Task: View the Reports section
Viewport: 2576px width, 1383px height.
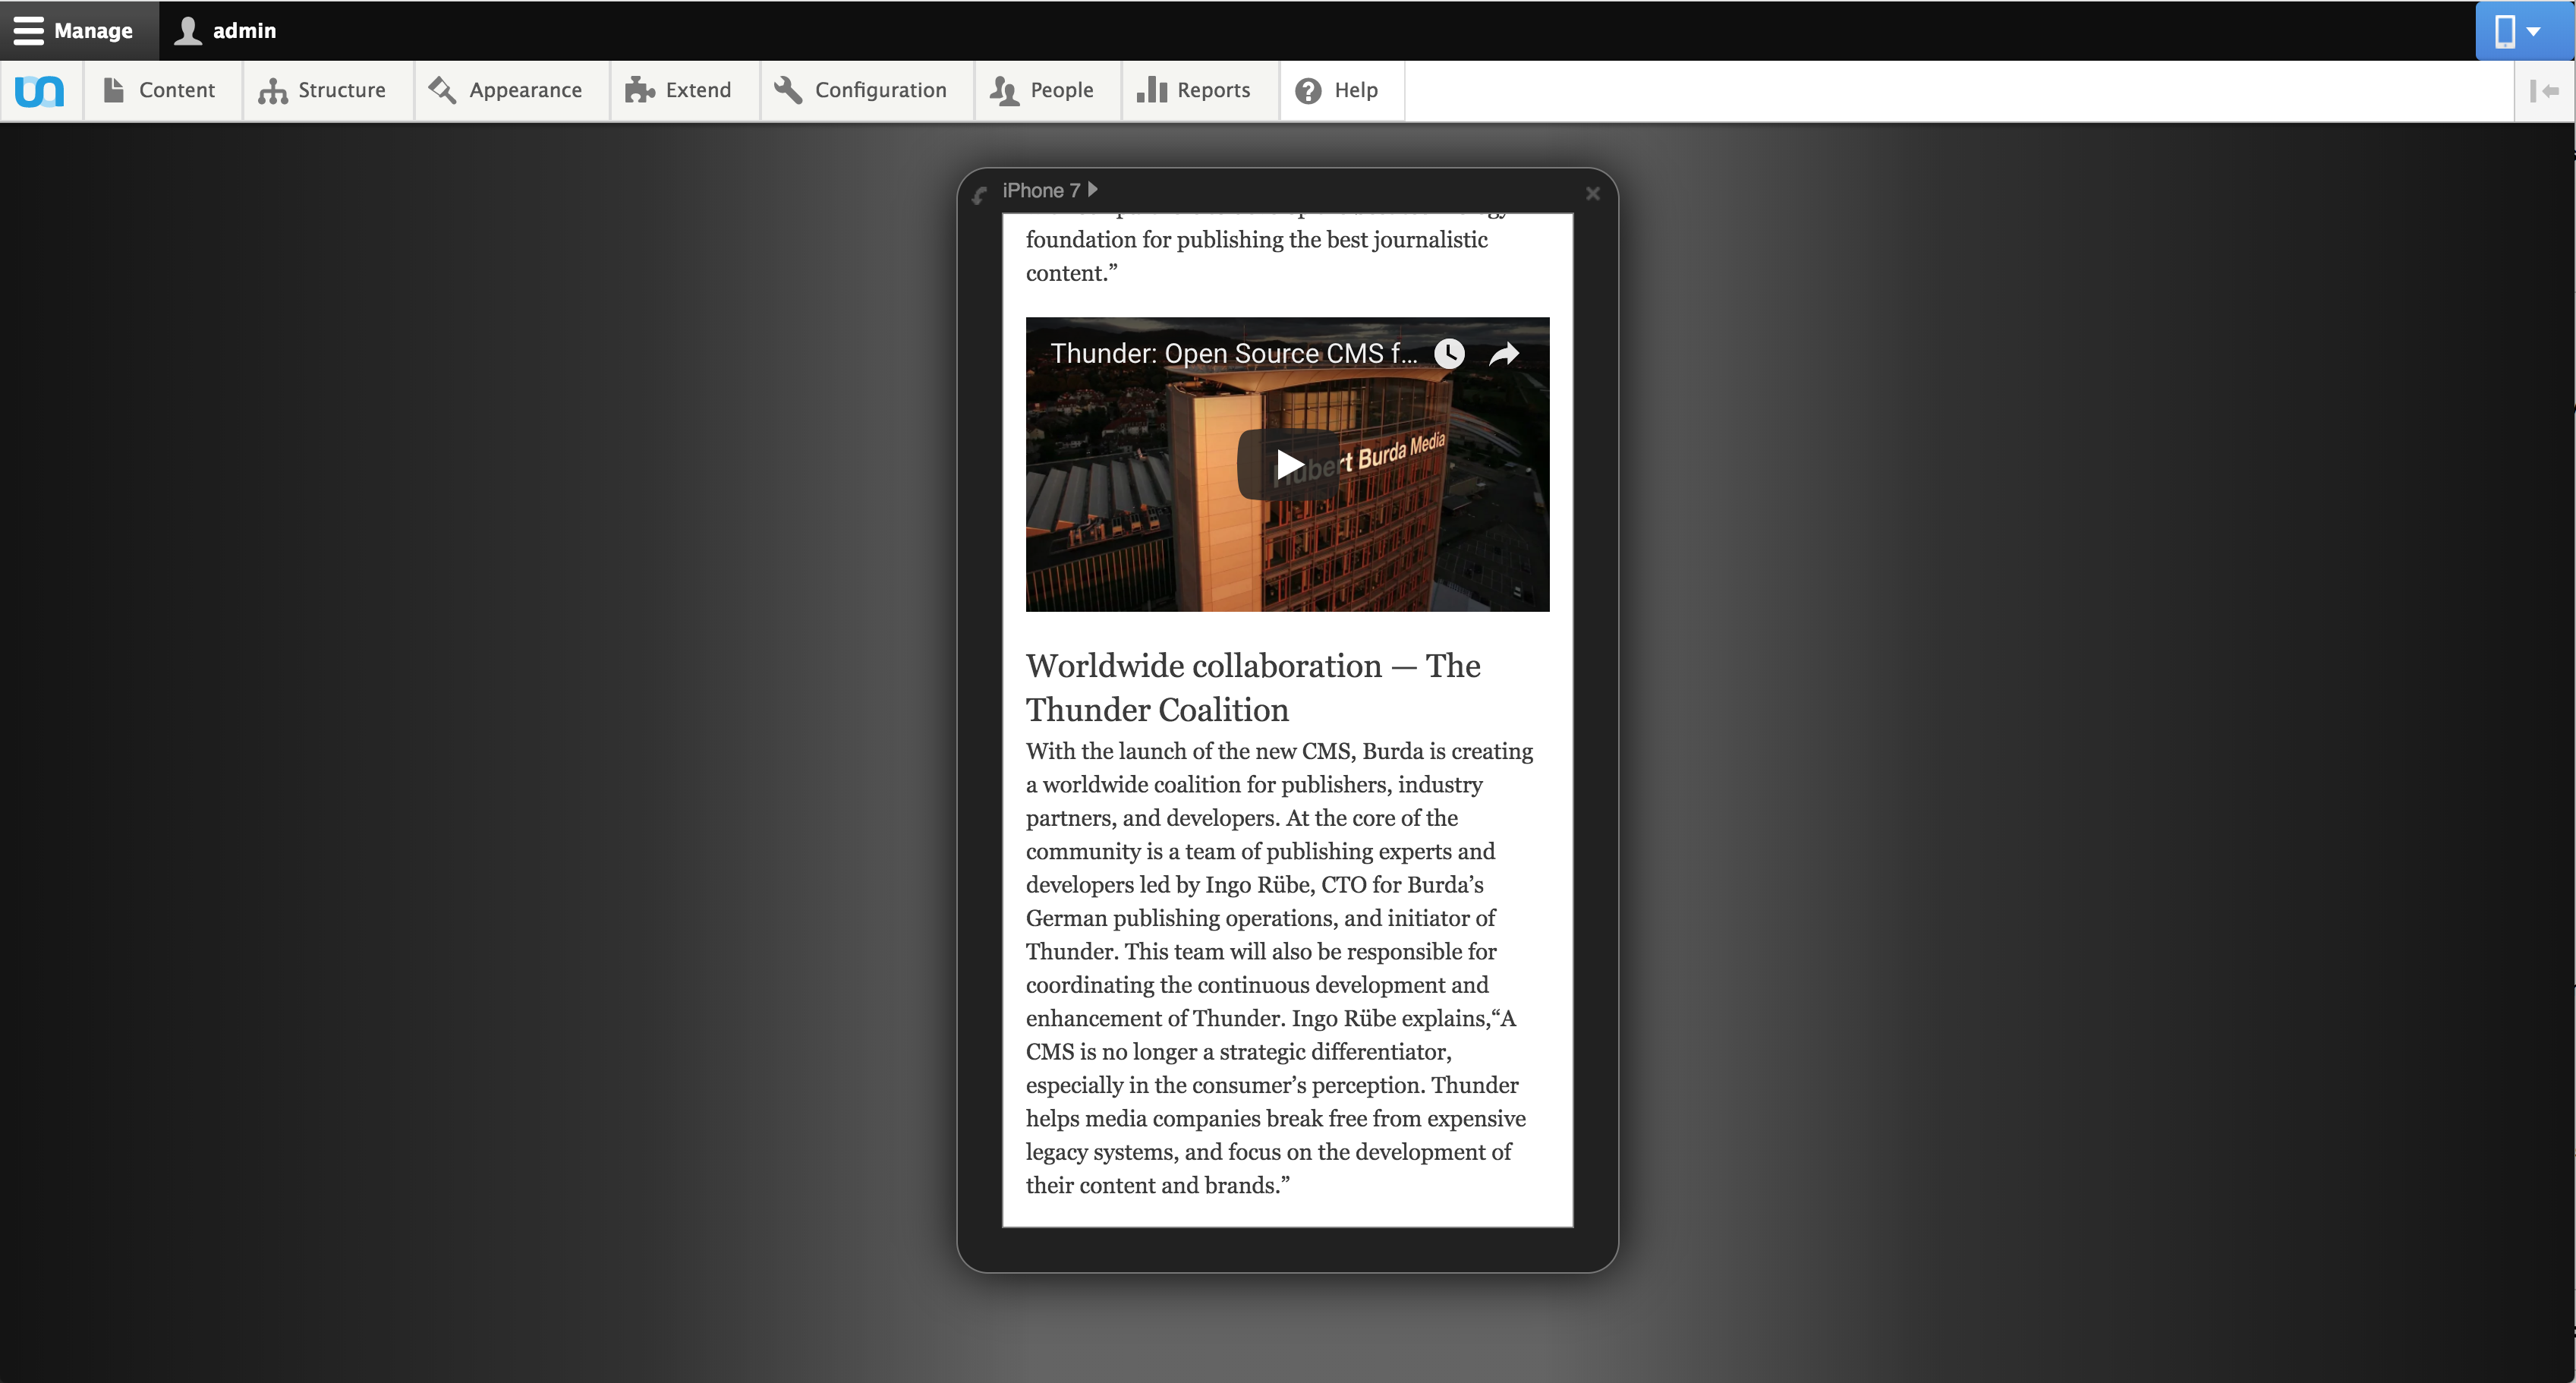Action: pyautogui.click(x=1195, y=91)
